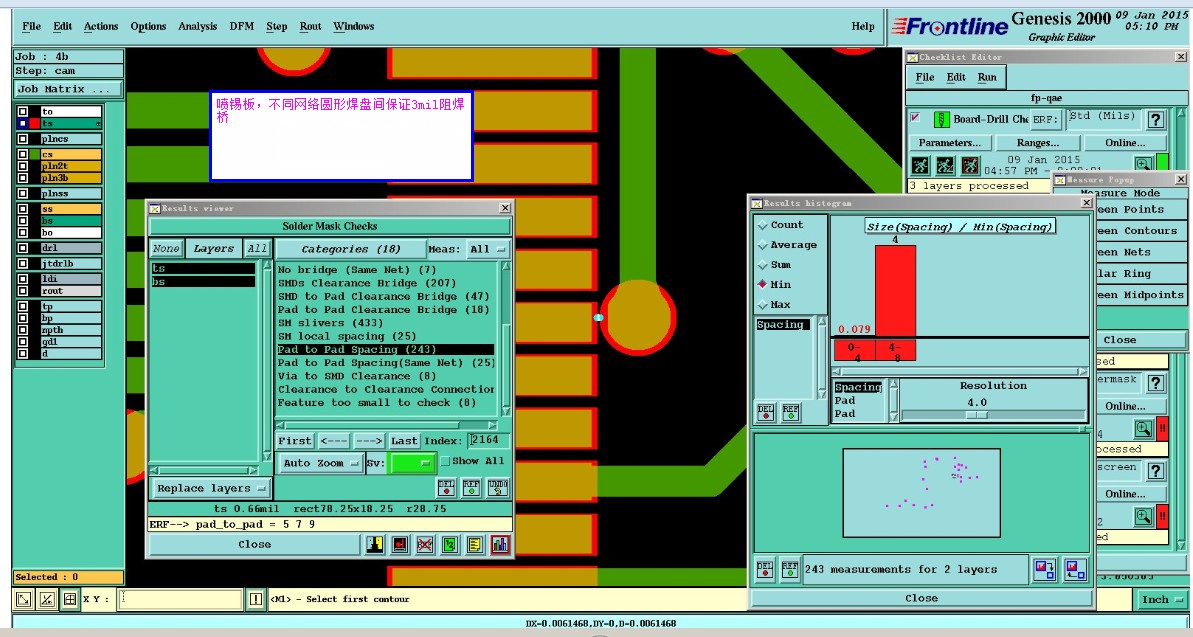Open the Job Matrix ... button
Viewport: 1193px width, 637px height.
pos(68,89)
